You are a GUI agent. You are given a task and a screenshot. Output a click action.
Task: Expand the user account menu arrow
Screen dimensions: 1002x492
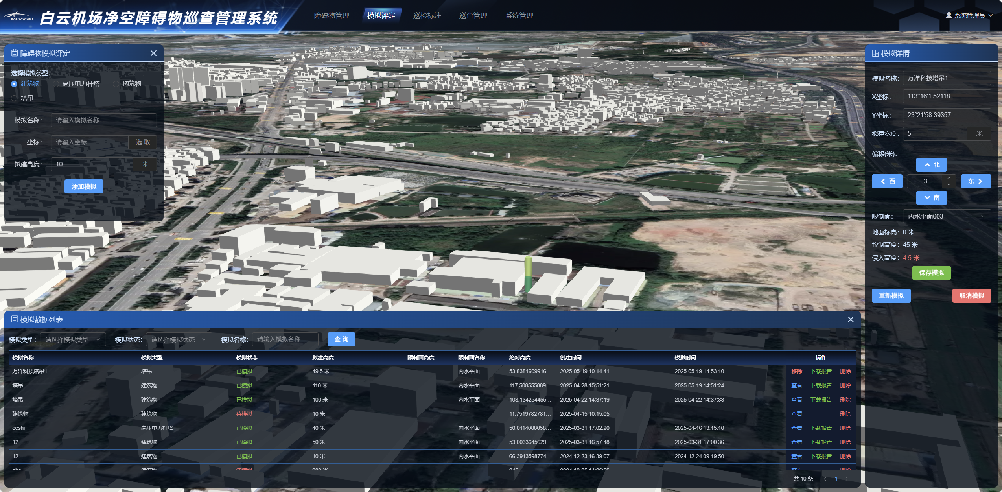988,16
